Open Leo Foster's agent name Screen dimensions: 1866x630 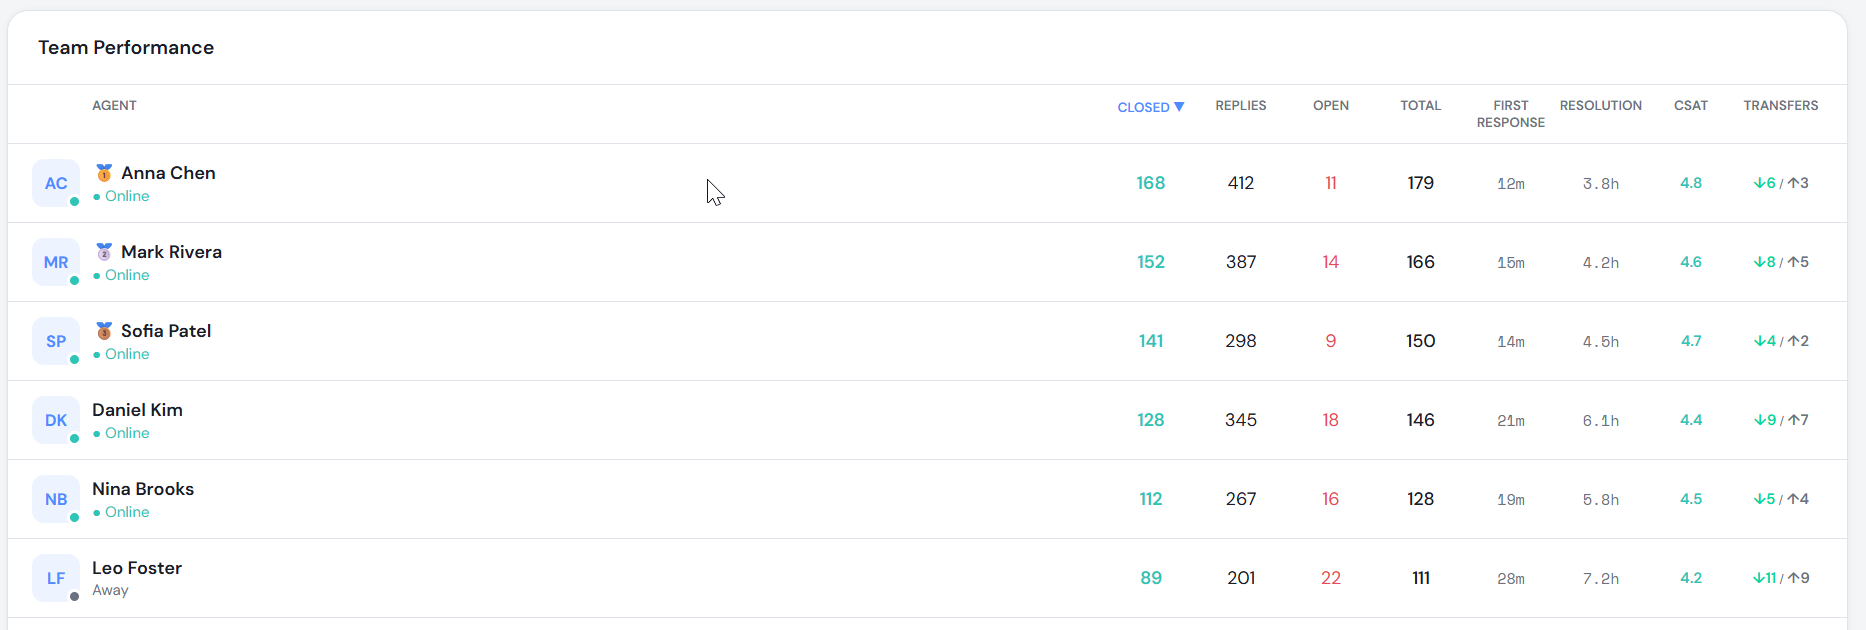137,568
